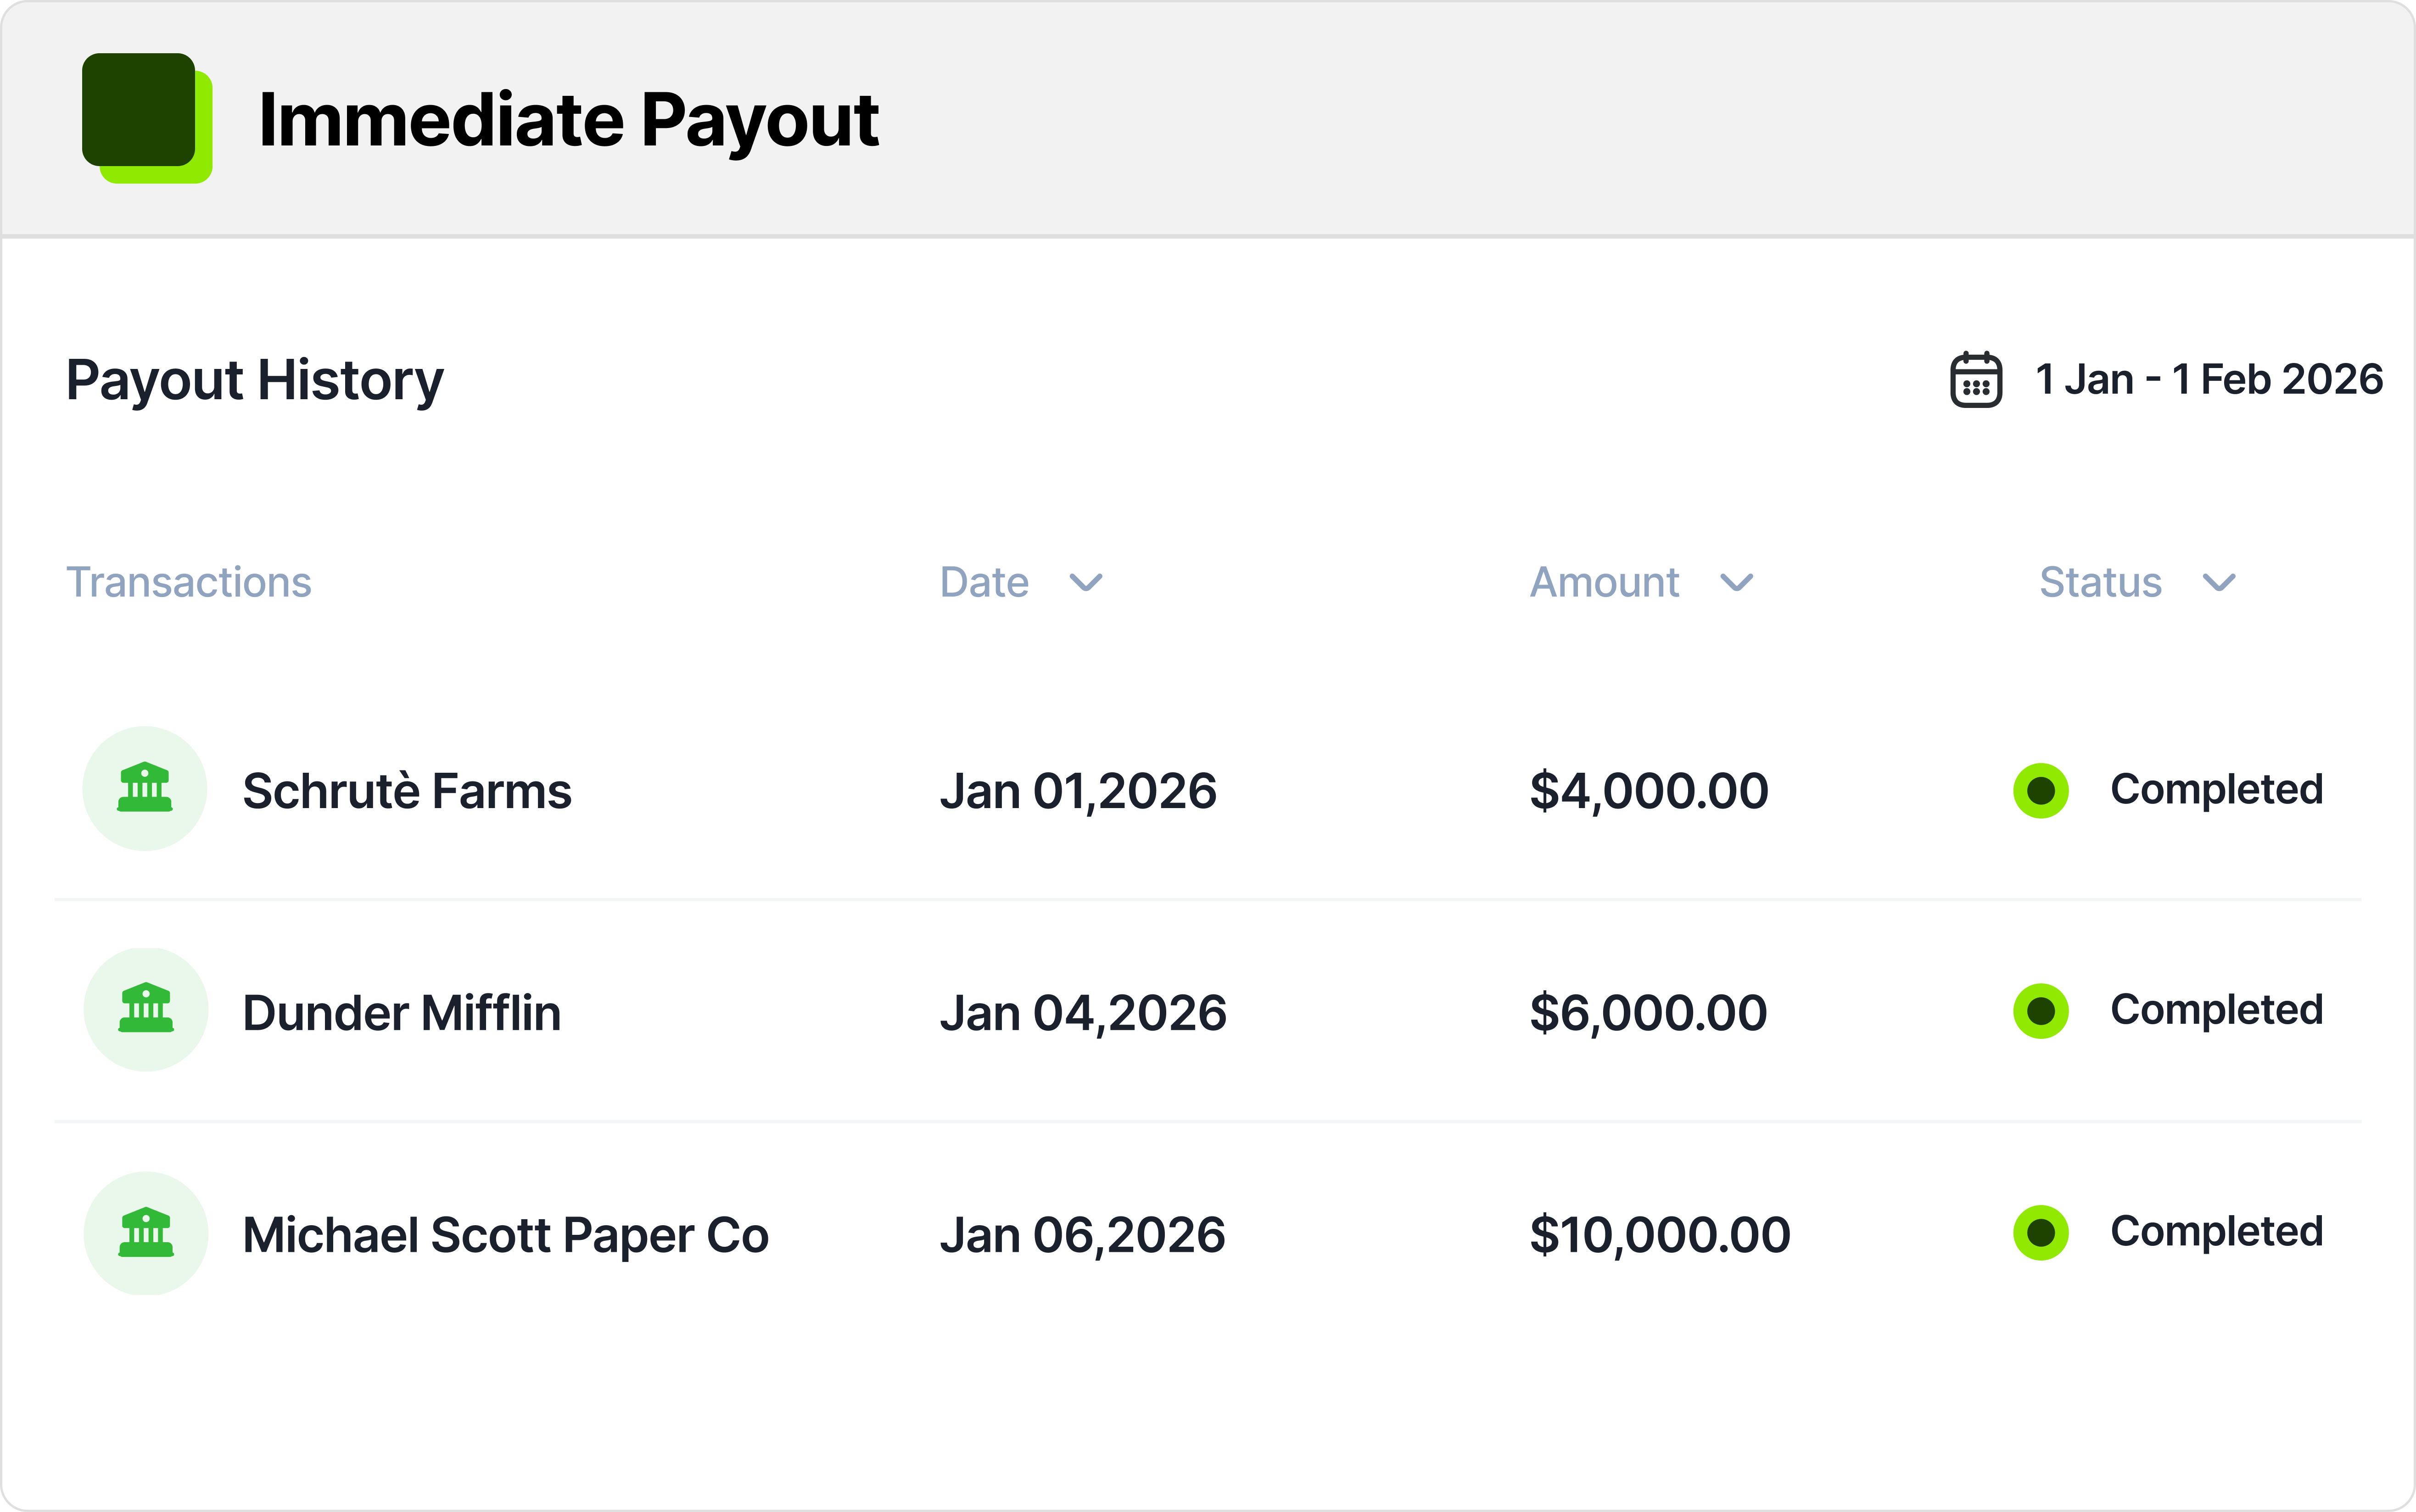Click the Jan 04,2026 date cell
This screenshot has width=2416, height=1512.
coord(1082,1013)
